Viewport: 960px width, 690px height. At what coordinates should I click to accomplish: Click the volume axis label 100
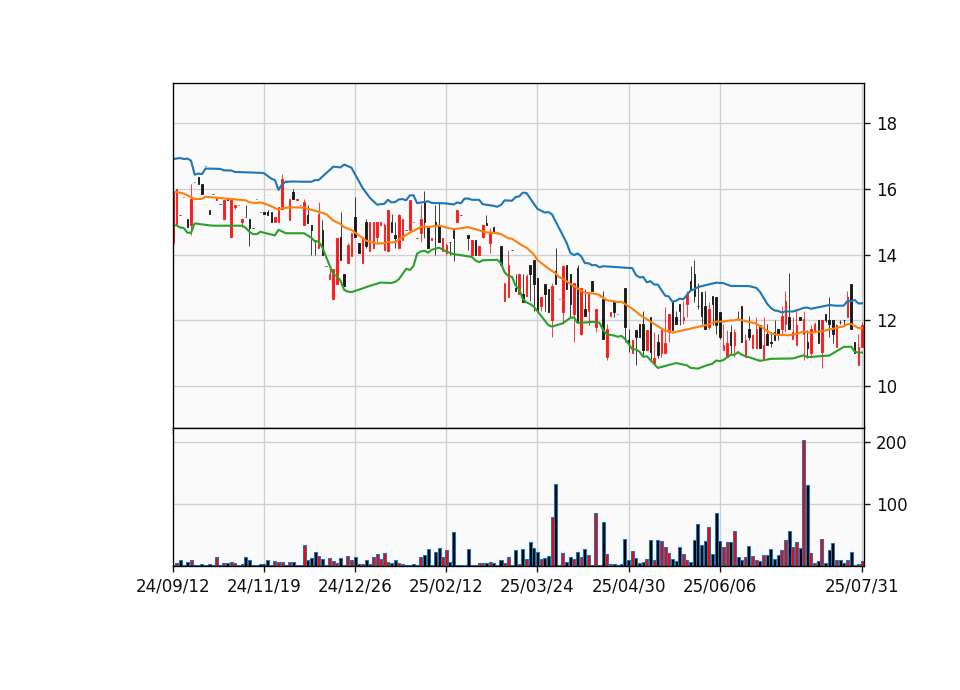pyautogui.click(x=891, y=505)
